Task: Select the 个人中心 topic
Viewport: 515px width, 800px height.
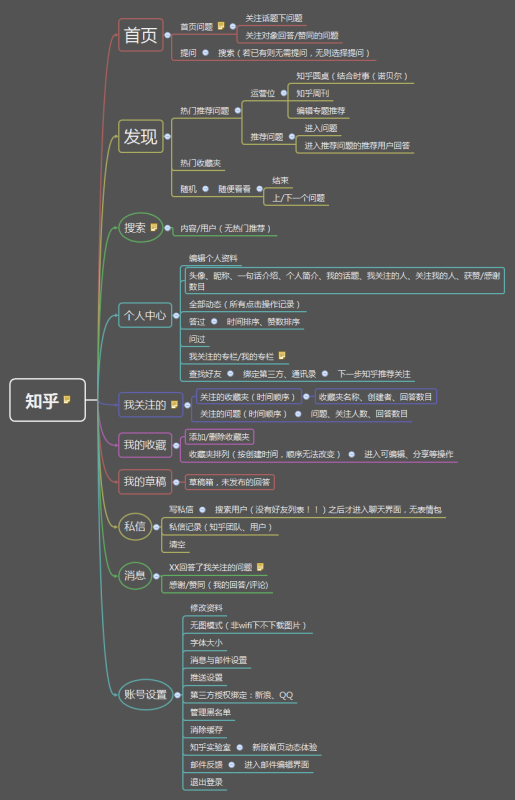Action: (145, 315)
